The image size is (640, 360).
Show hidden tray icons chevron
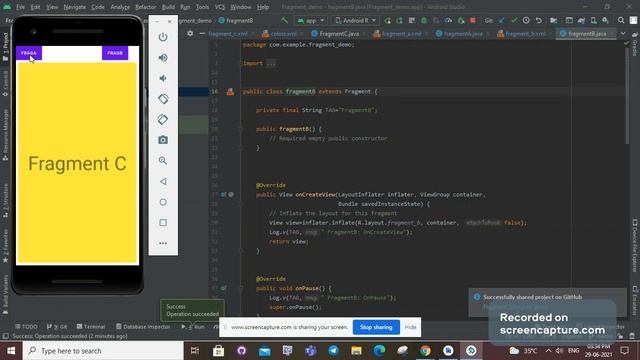point(548,351)
